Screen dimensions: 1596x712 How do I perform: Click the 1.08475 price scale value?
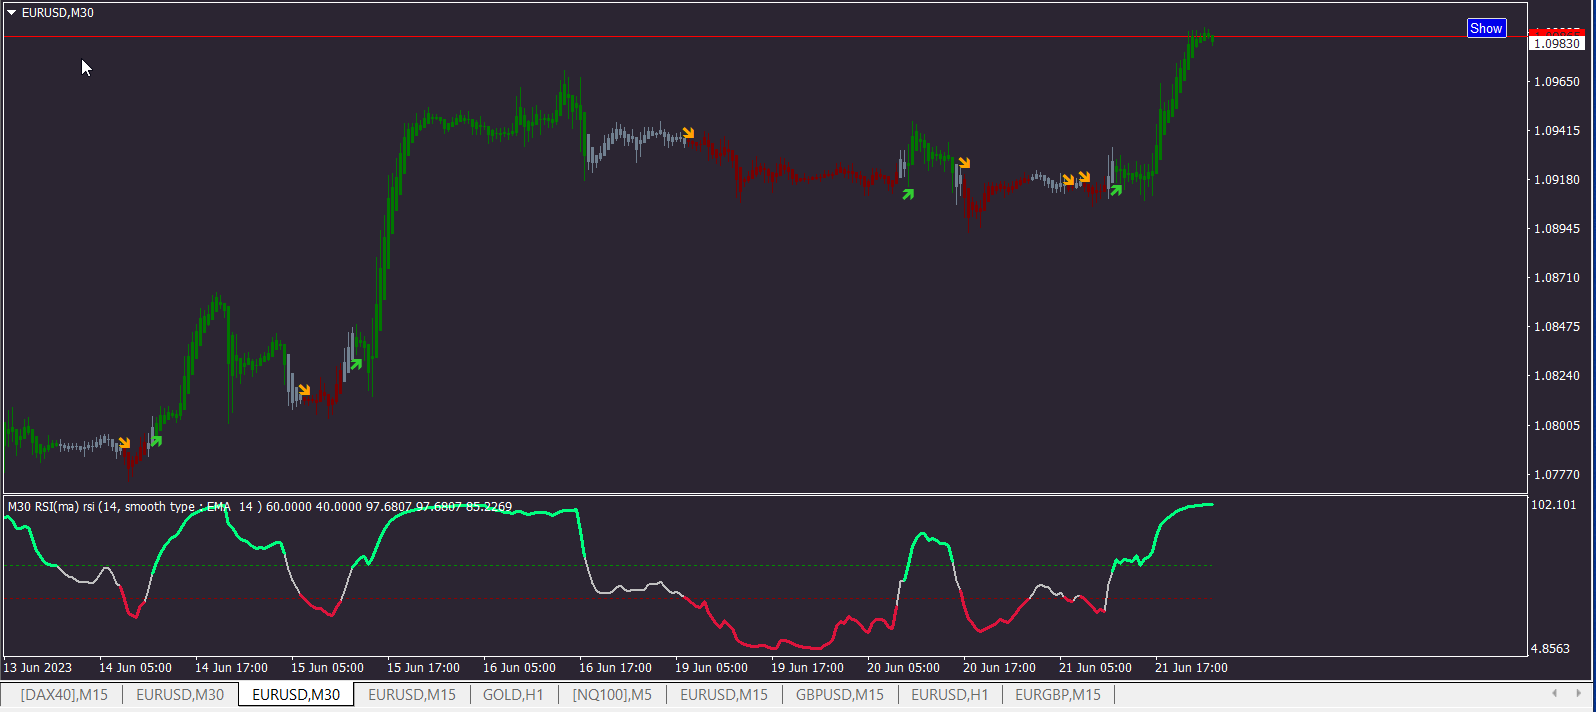[x=1557, y=327]
